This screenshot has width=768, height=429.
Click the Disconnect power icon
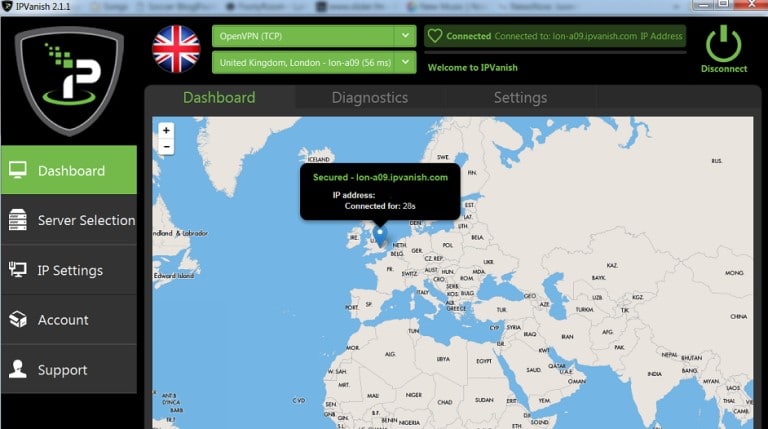click(x=723, y=43)
